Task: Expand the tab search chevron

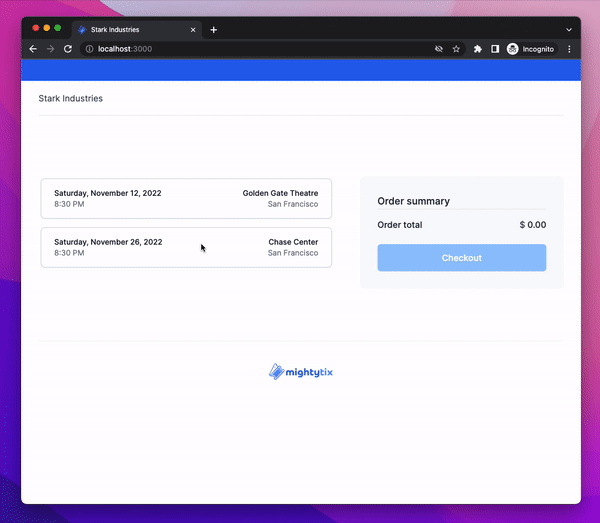Action: tap(569, 30)
